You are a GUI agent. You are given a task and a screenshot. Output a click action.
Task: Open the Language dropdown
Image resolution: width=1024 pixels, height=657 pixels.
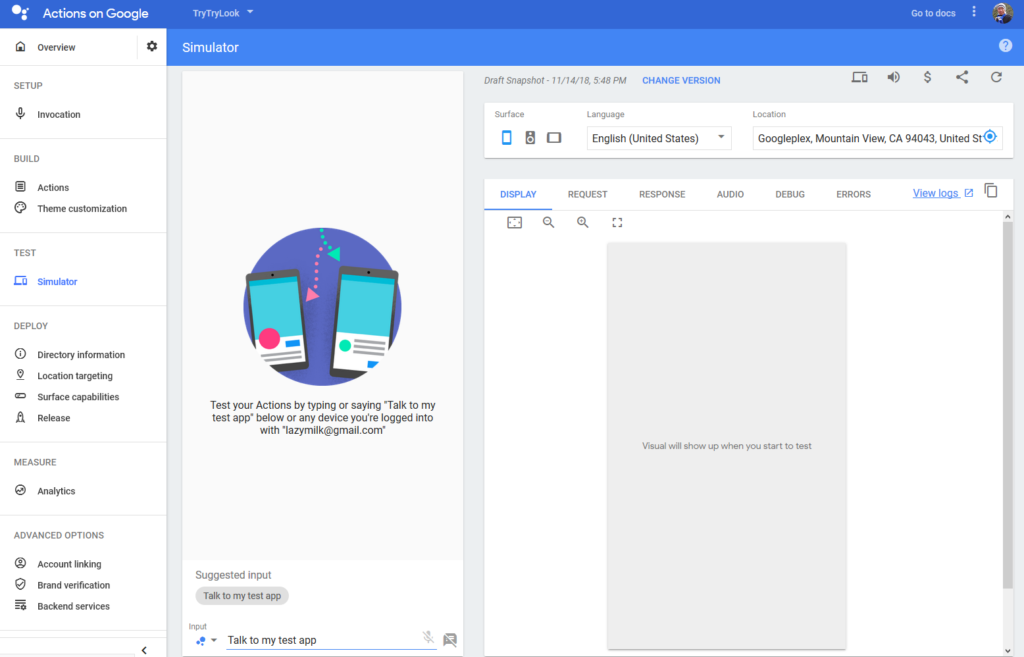(x=658, y=138)
